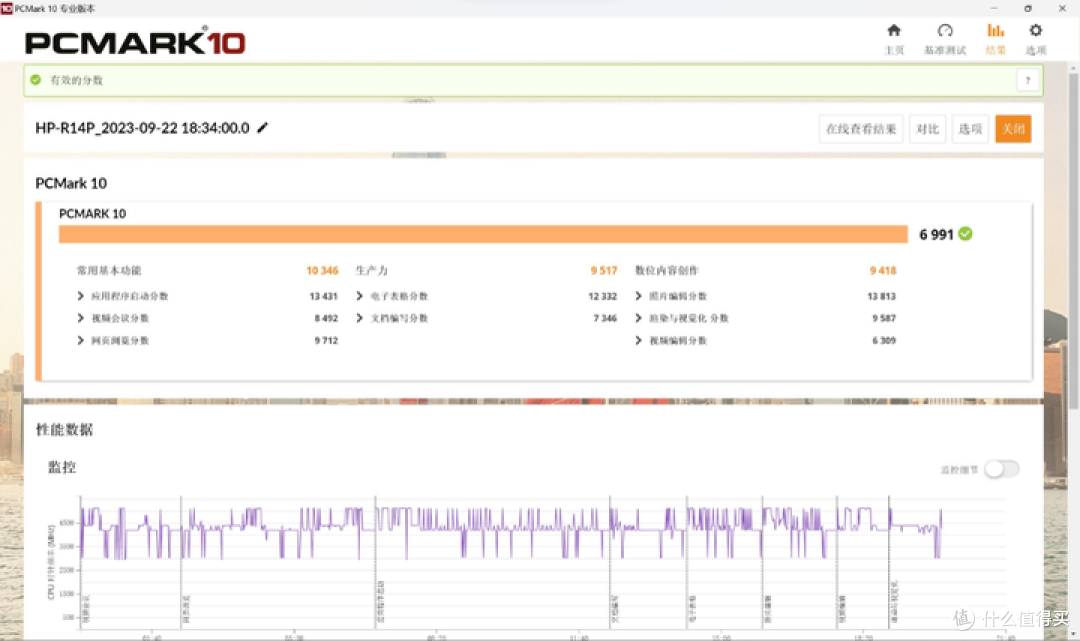Click 常用基本功能 score 10 346

pyautogui.click(x=322, y=271)
